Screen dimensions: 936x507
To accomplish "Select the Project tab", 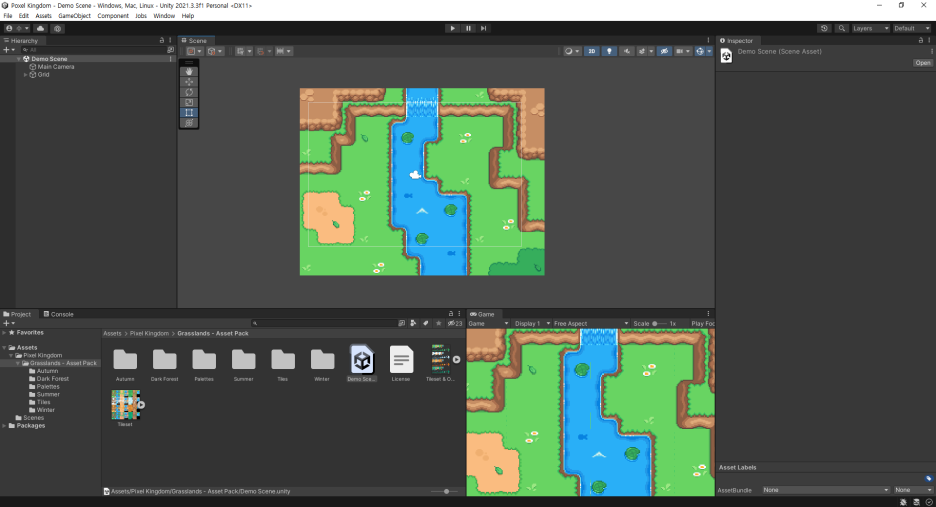I will click(17, 314).
